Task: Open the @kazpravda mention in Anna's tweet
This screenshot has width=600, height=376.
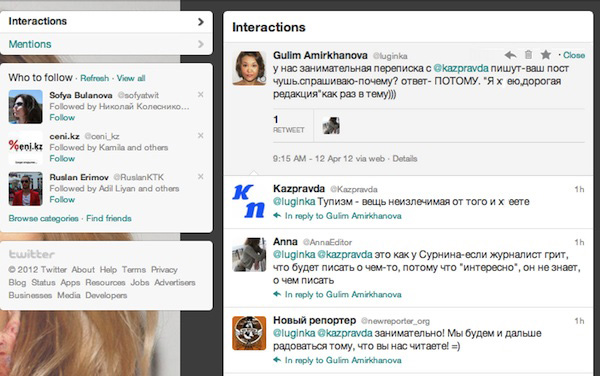Action: (x=345, y=254)
